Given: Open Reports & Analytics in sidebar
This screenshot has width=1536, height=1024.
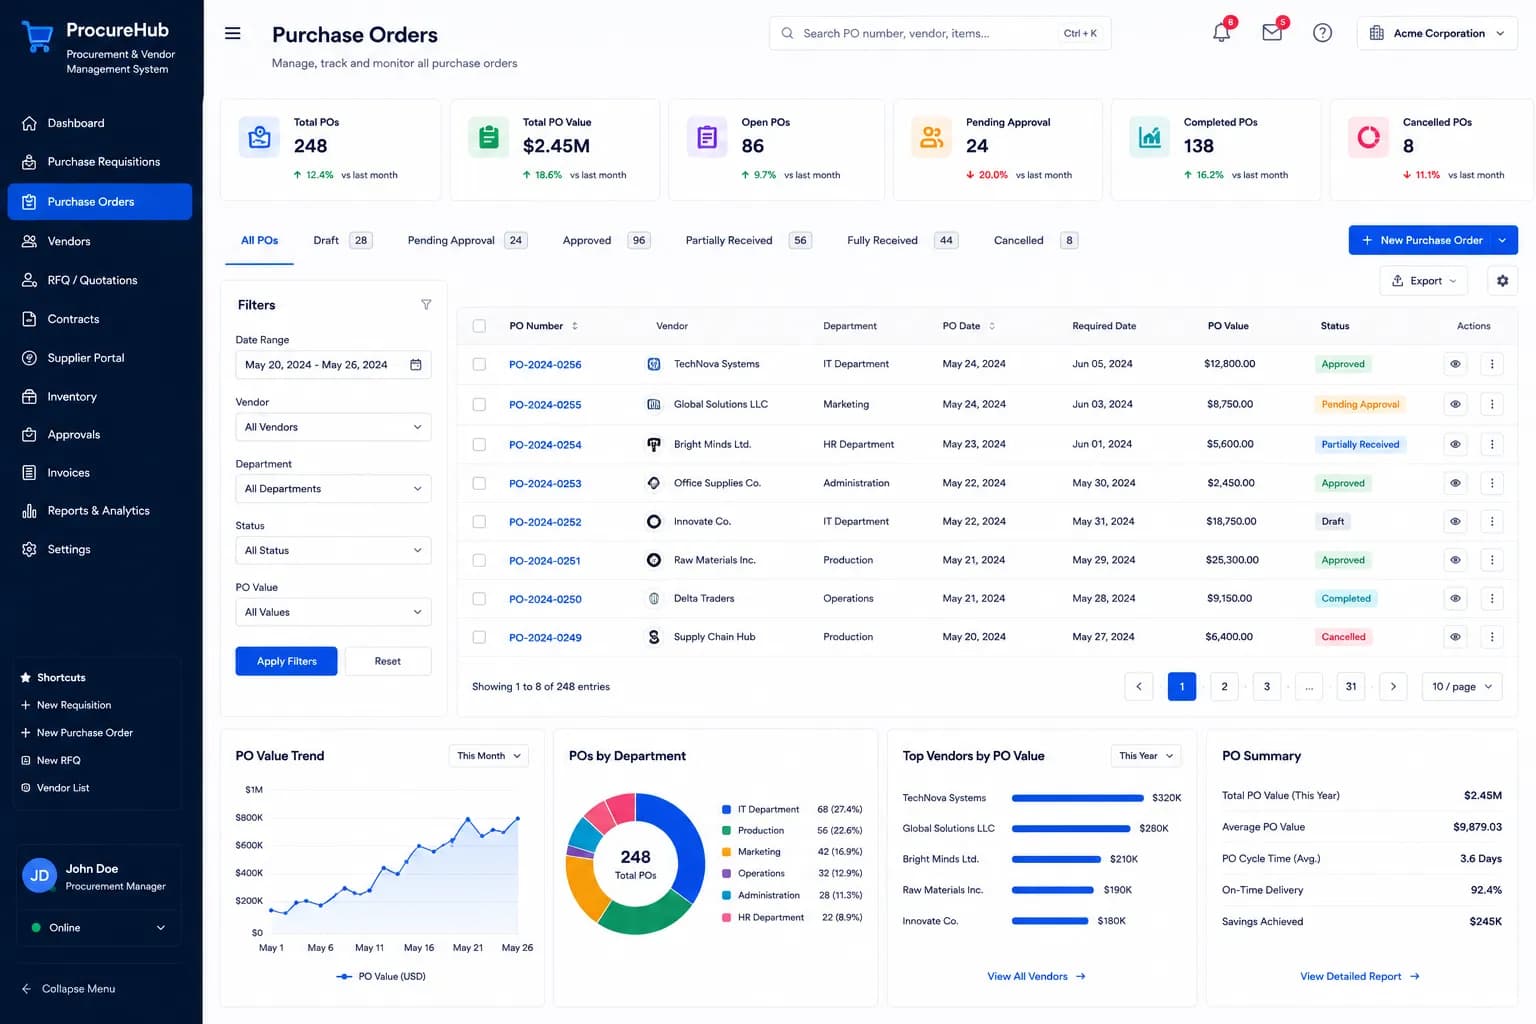Looking at the screenshot, I should tap(98, 511).
